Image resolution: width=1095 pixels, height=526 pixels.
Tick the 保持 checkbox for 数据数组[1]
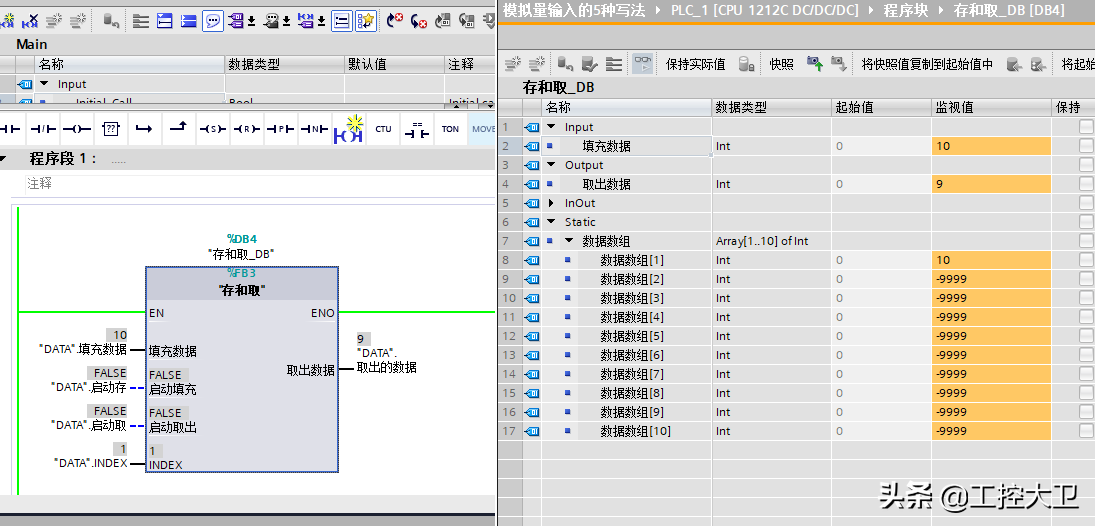point(1086,260)
